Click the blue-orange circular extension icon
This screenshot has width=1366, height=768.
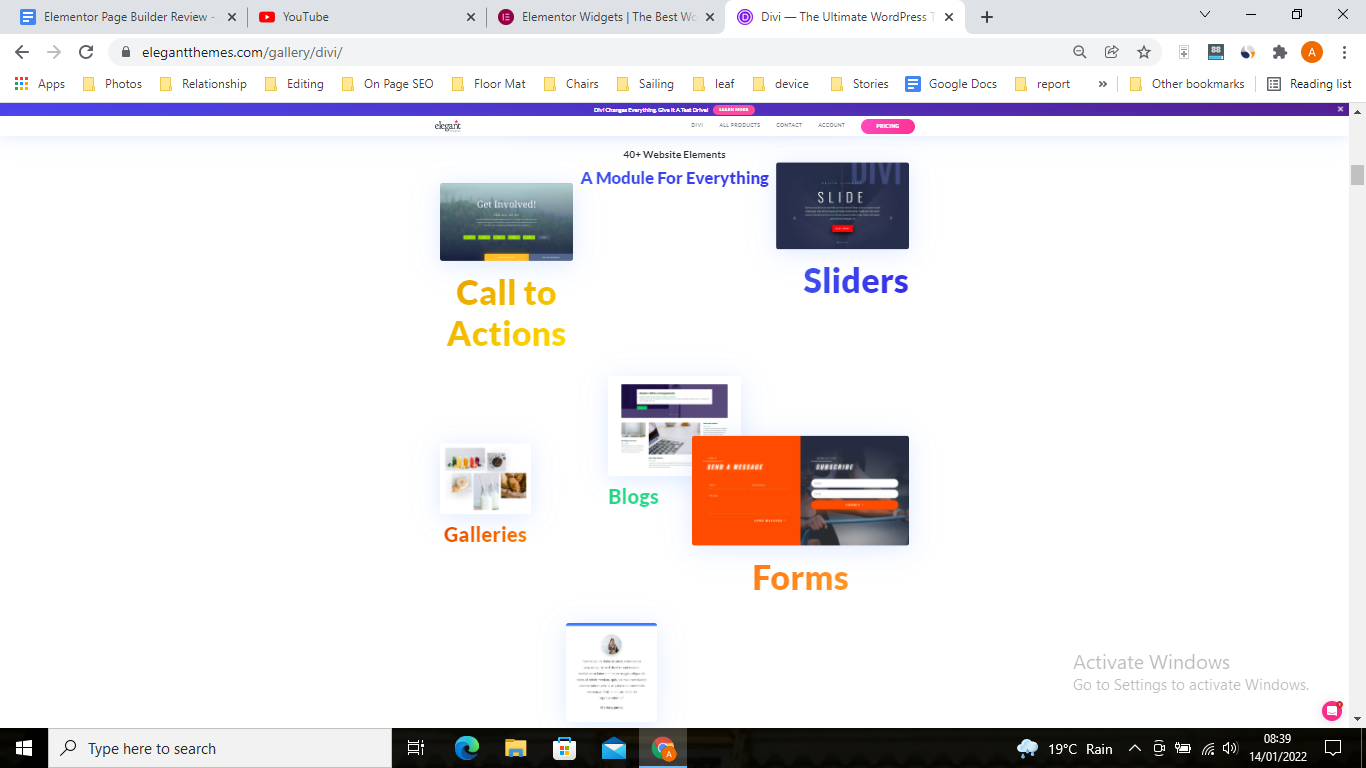point(1248,52)
